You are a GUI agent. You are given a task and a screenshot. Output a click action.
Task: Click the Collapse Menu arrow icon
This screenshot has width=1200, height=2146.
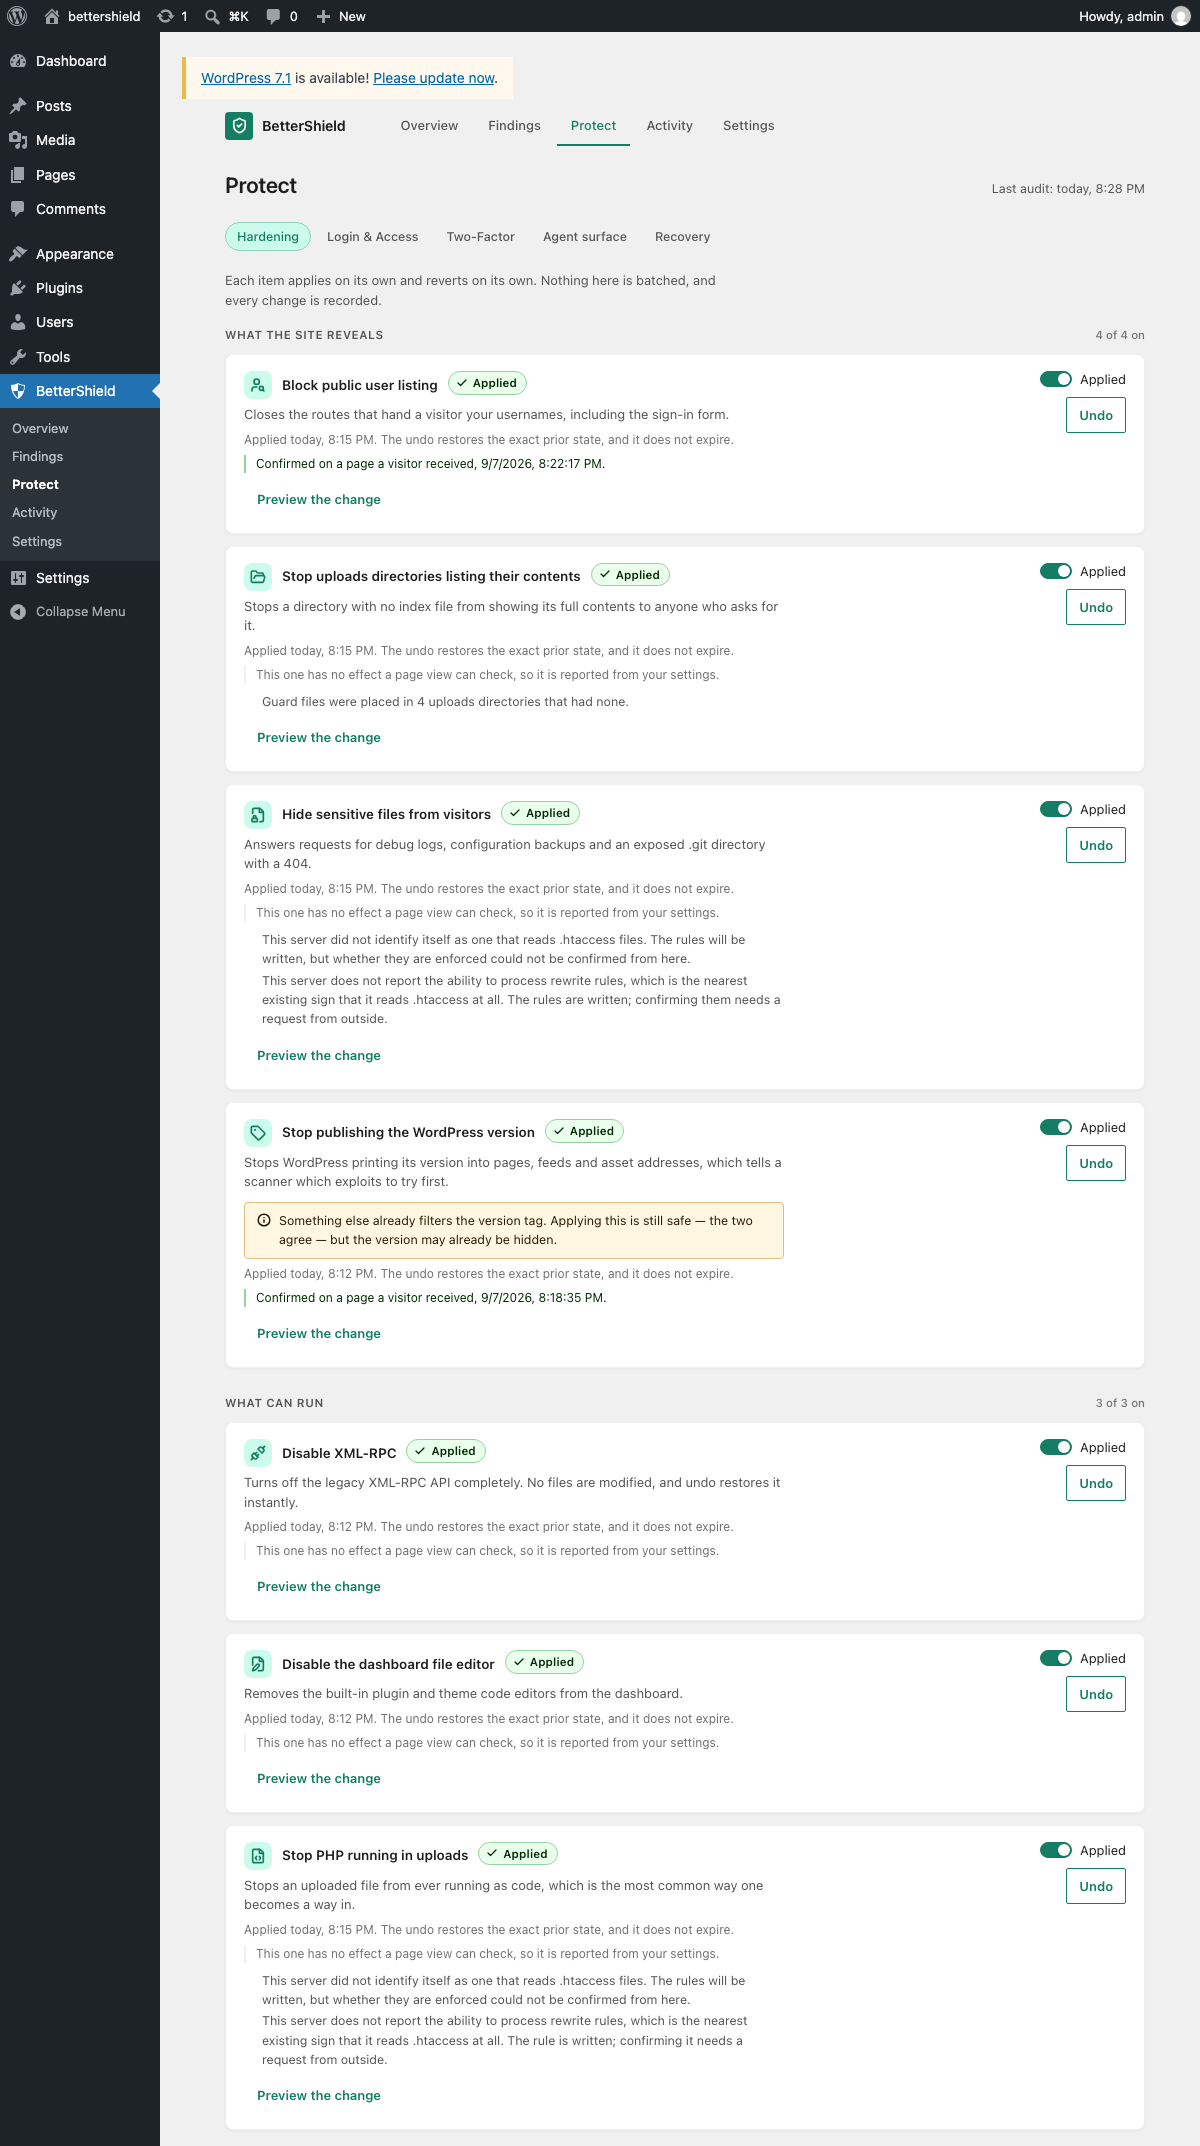[18, 612]
